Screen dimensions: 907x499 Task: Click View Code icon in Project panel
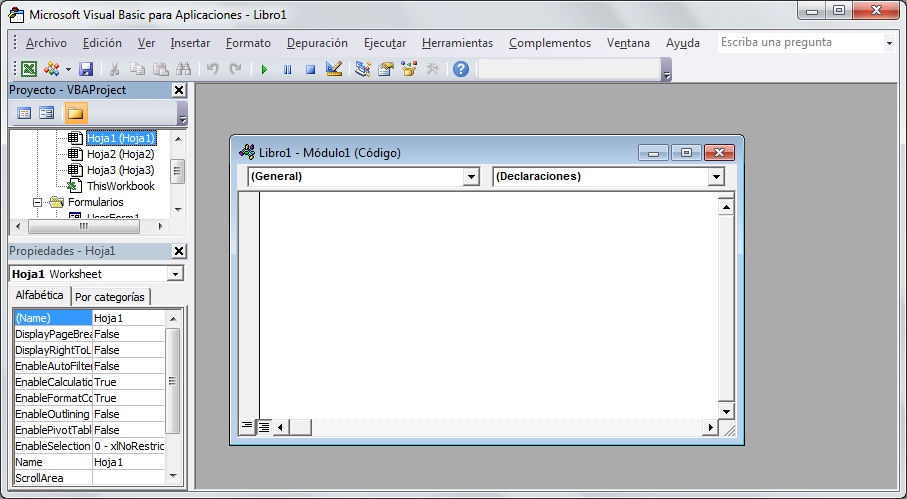(x=24, y=113)
